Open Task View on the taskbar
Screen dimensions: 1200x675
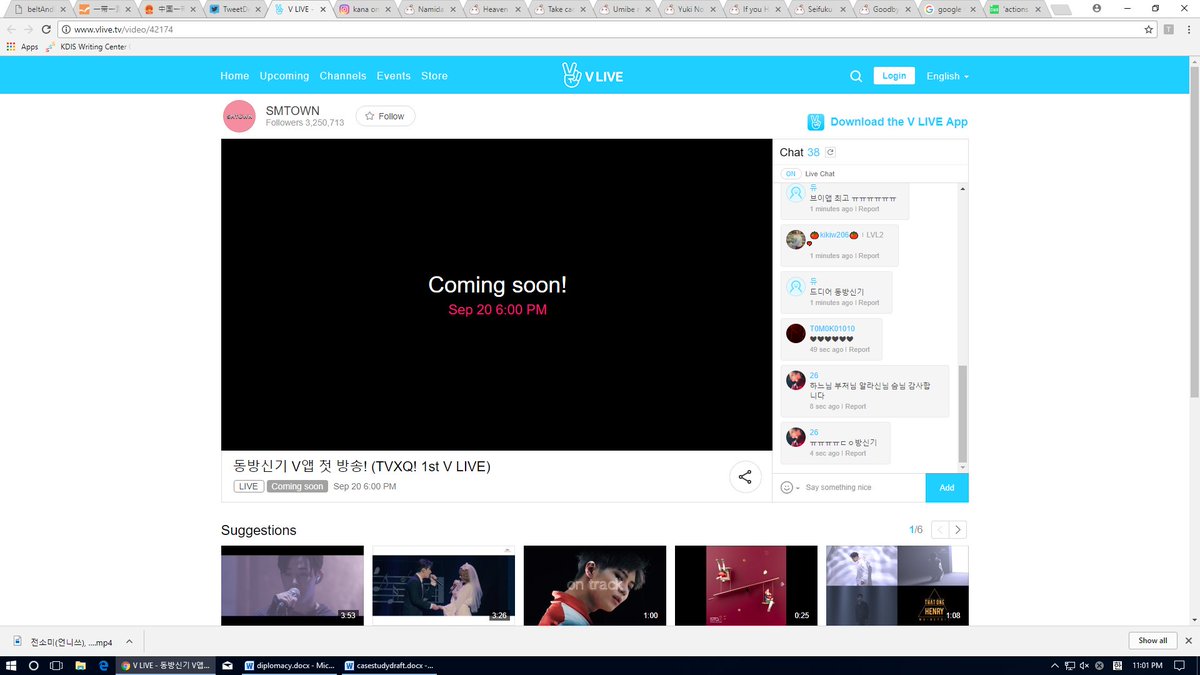point(55,666)
